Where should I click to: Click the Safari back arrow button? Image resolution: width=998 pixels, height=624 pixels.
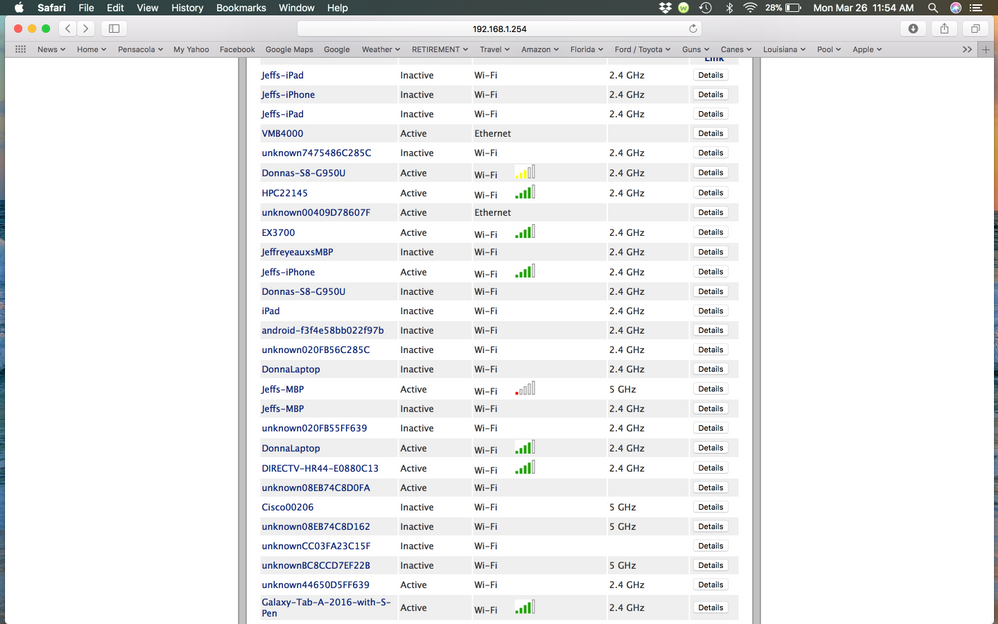tap(68, 29)
